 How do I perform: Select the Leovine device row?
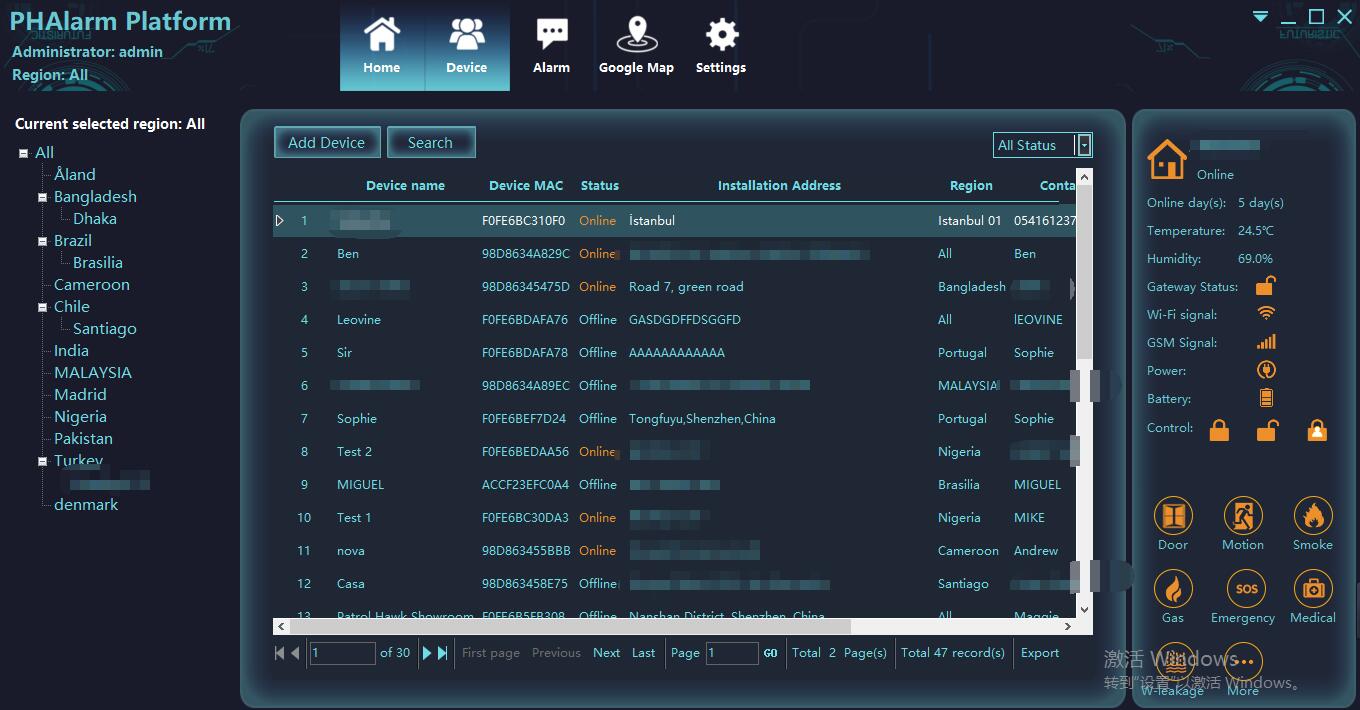coord(675,320)
